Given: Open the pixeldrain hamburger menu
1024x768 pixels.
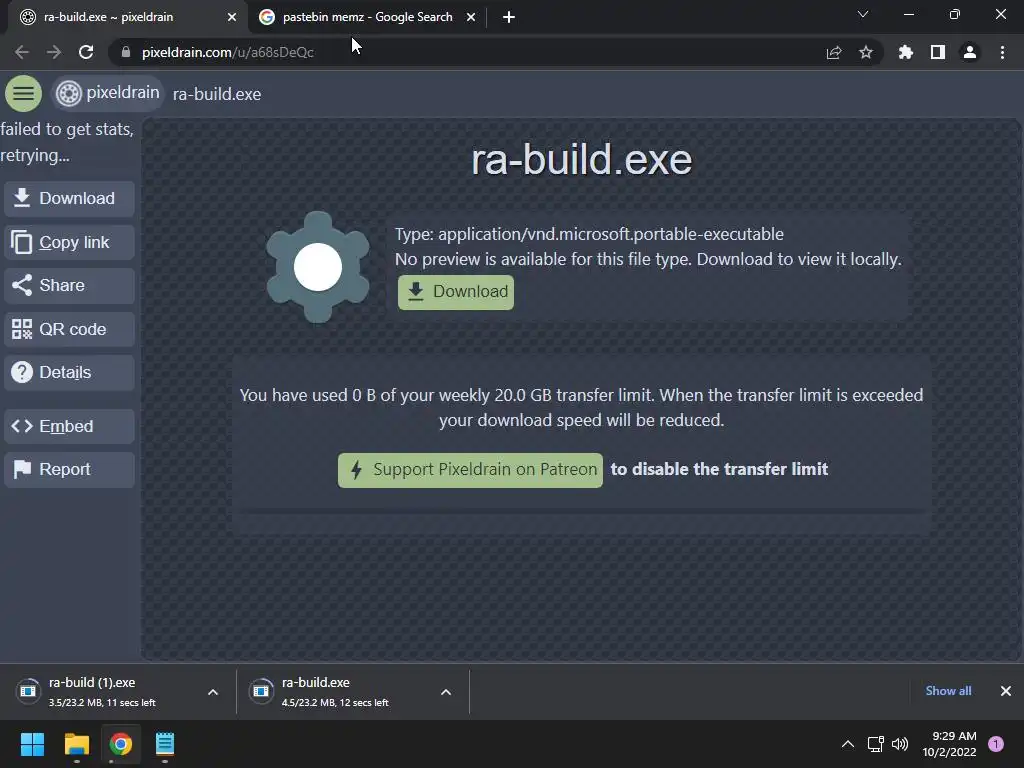Looking at the screenshot, I should pos(24,93).
